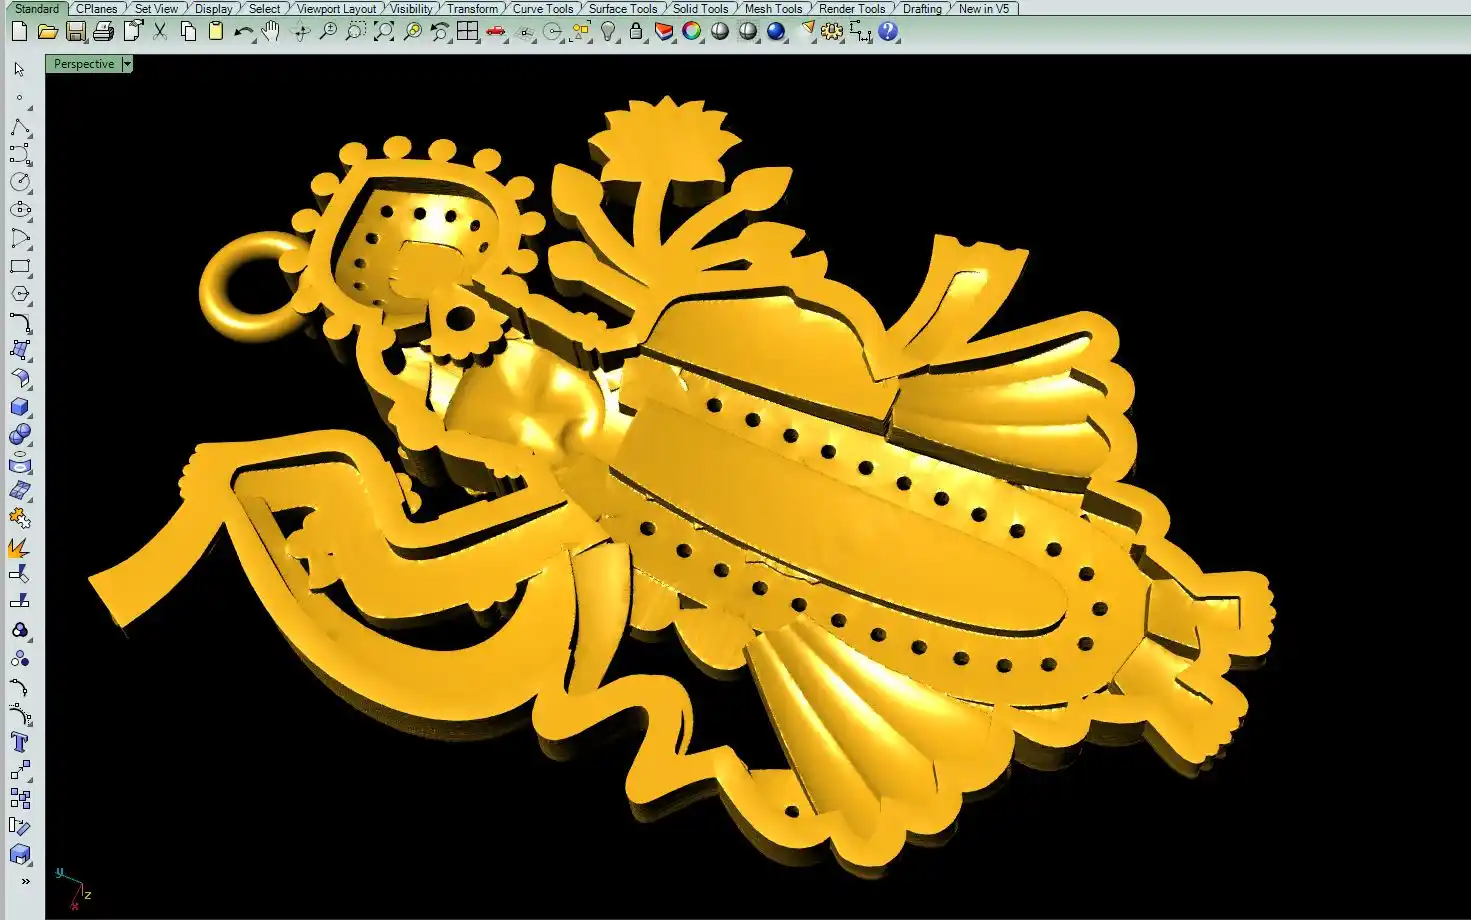This screenshot has width=1471, height=920.
Task: Open the color wheel material icon
Action: [x=691, y=32]
